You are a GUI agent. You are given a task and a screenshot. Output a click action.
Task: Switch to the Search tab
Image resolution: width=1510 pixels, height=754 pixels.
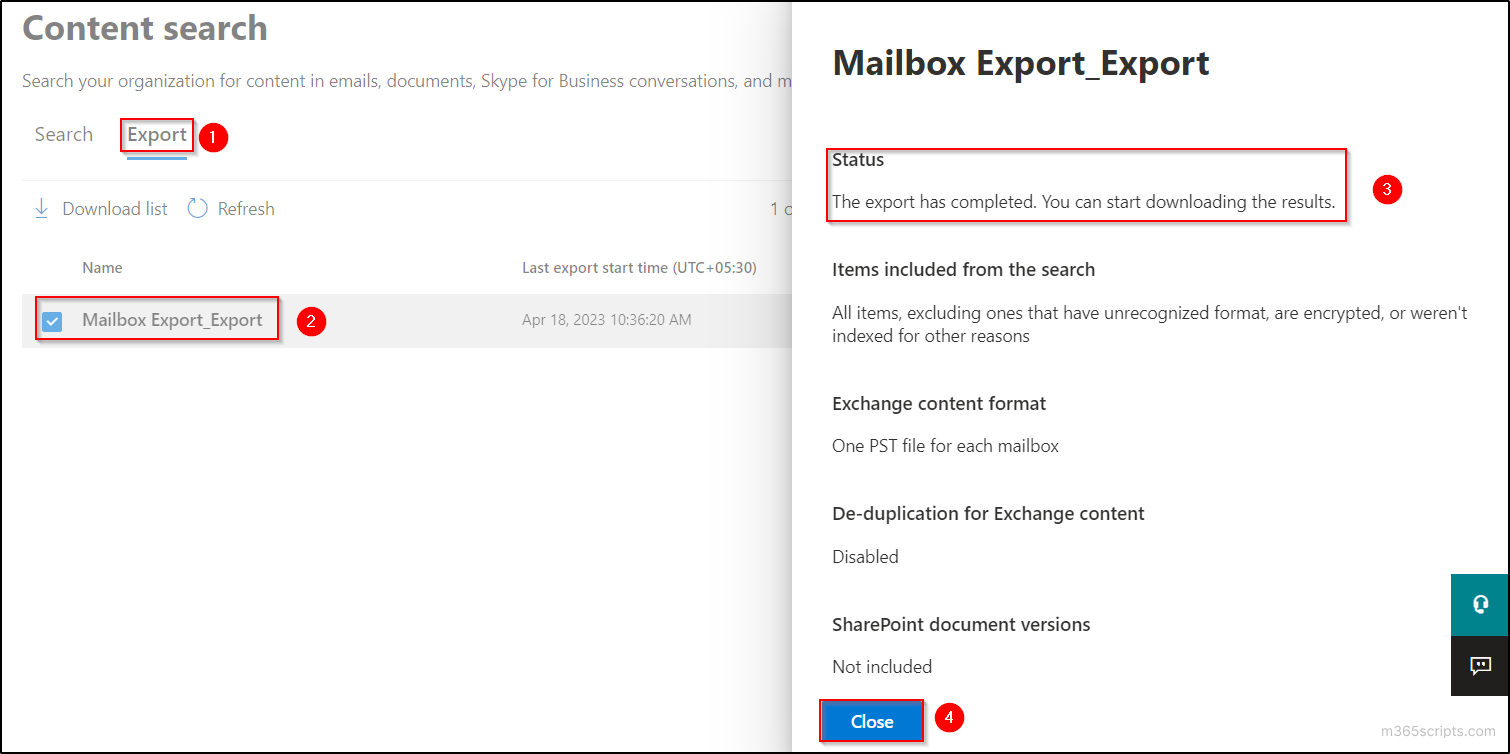click(x=64, y=134)
